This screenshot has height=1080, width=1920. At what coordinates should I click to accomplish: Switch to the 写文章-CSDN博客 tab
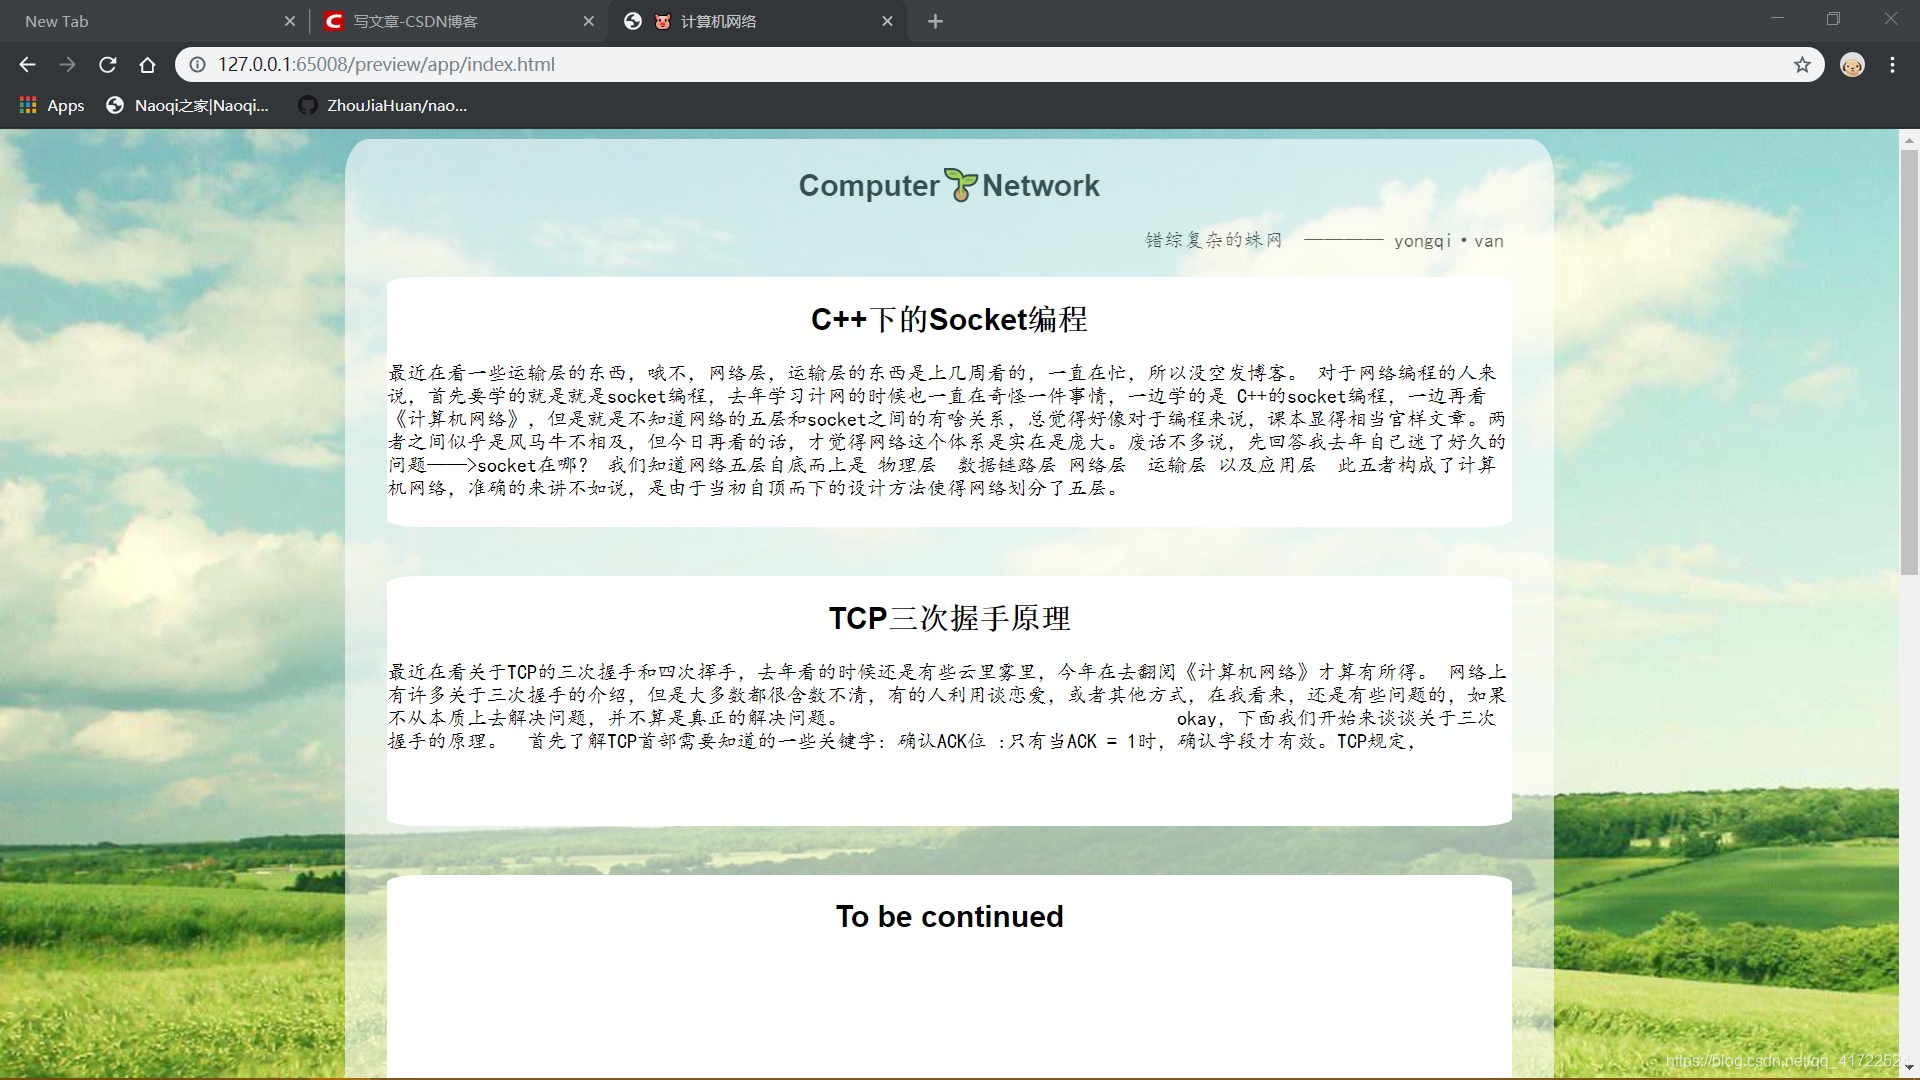457,21
